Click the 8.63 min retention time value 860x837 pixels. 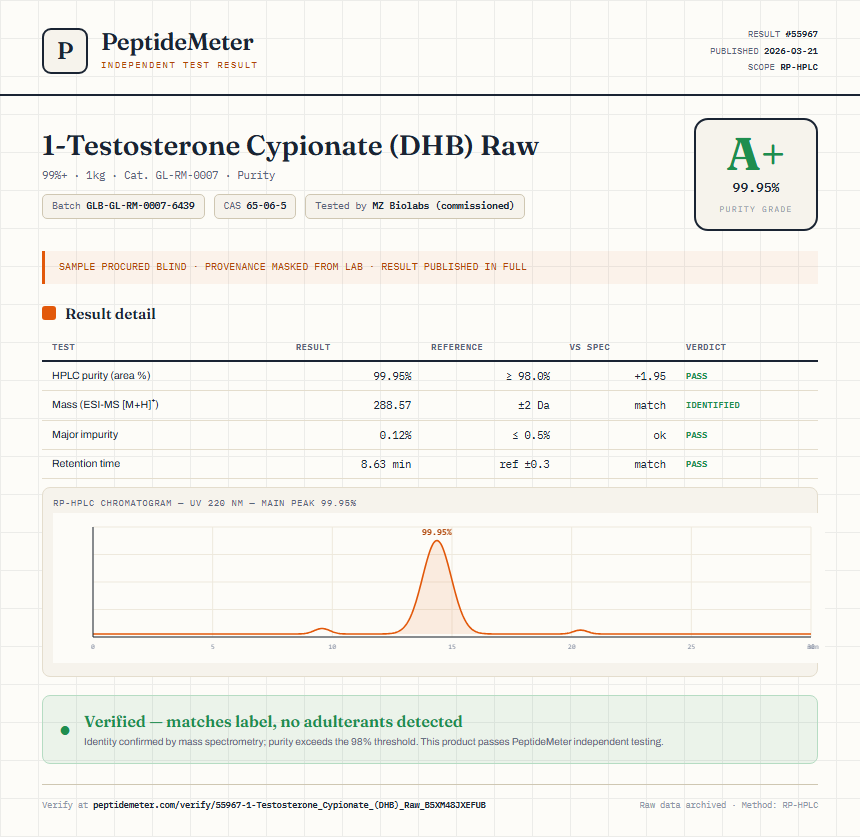point(386,465)
